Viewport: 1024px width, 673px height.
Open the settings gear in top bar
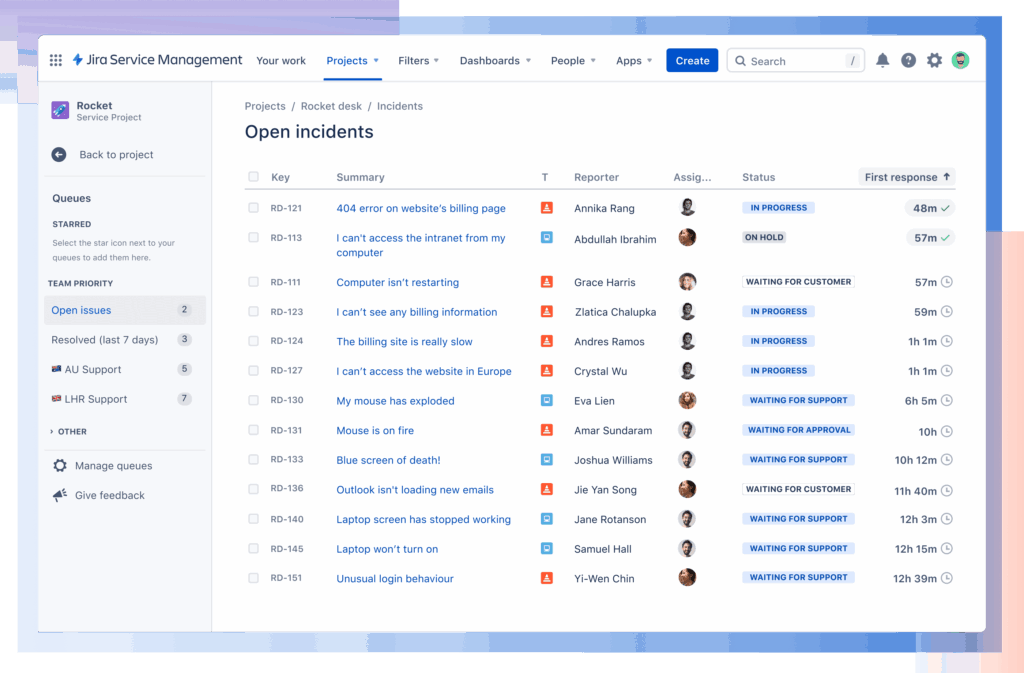[934, 60]
